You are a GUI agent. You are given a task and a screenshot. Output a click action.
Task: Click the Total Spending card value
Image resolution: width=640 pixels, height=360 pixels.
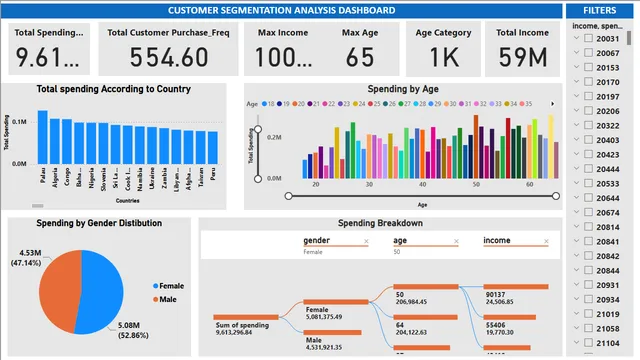(x=47, y=58)
